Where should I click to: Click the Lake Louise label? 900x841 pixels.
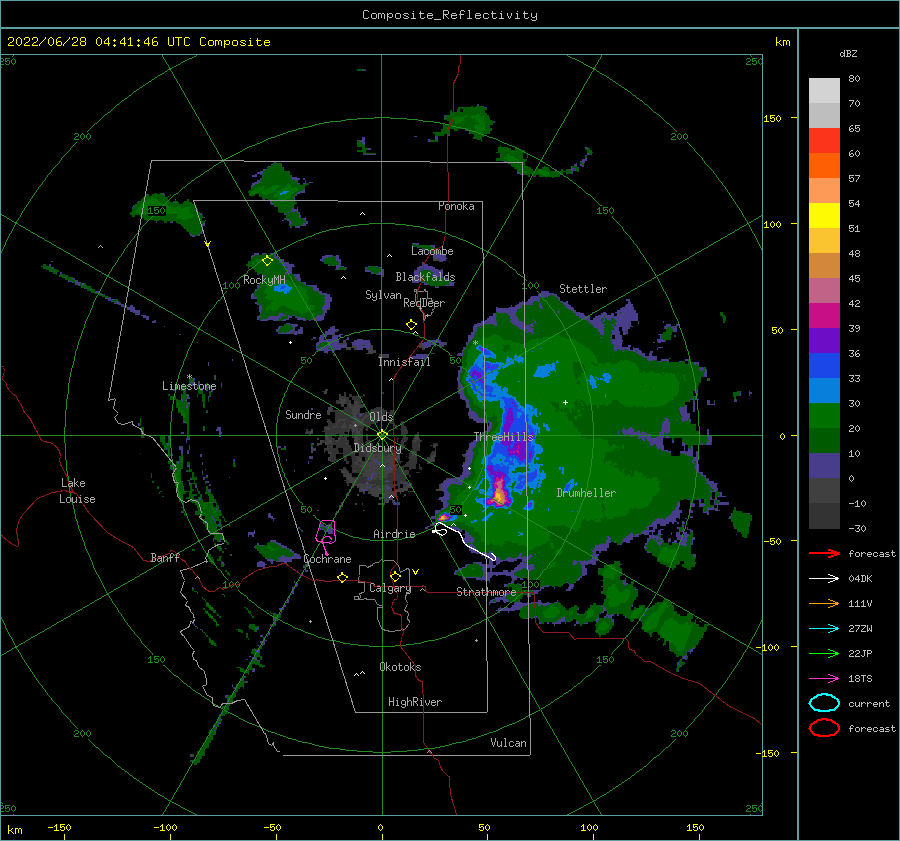pos(77,491)
